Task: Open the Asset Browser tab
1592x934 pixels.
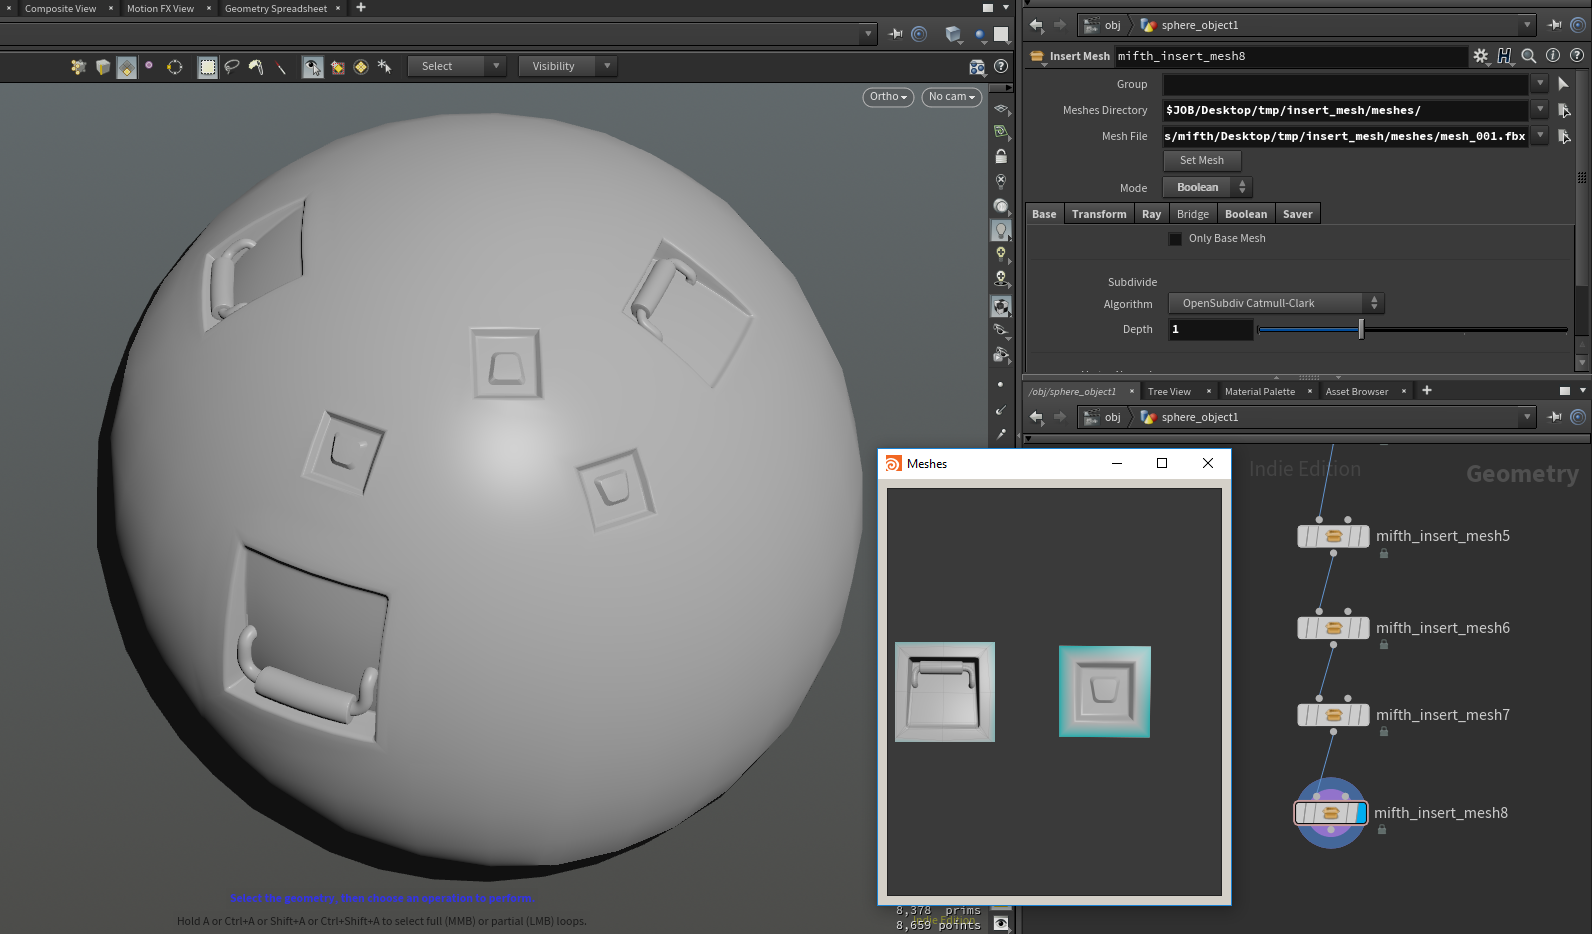Action: [1357, 391]
